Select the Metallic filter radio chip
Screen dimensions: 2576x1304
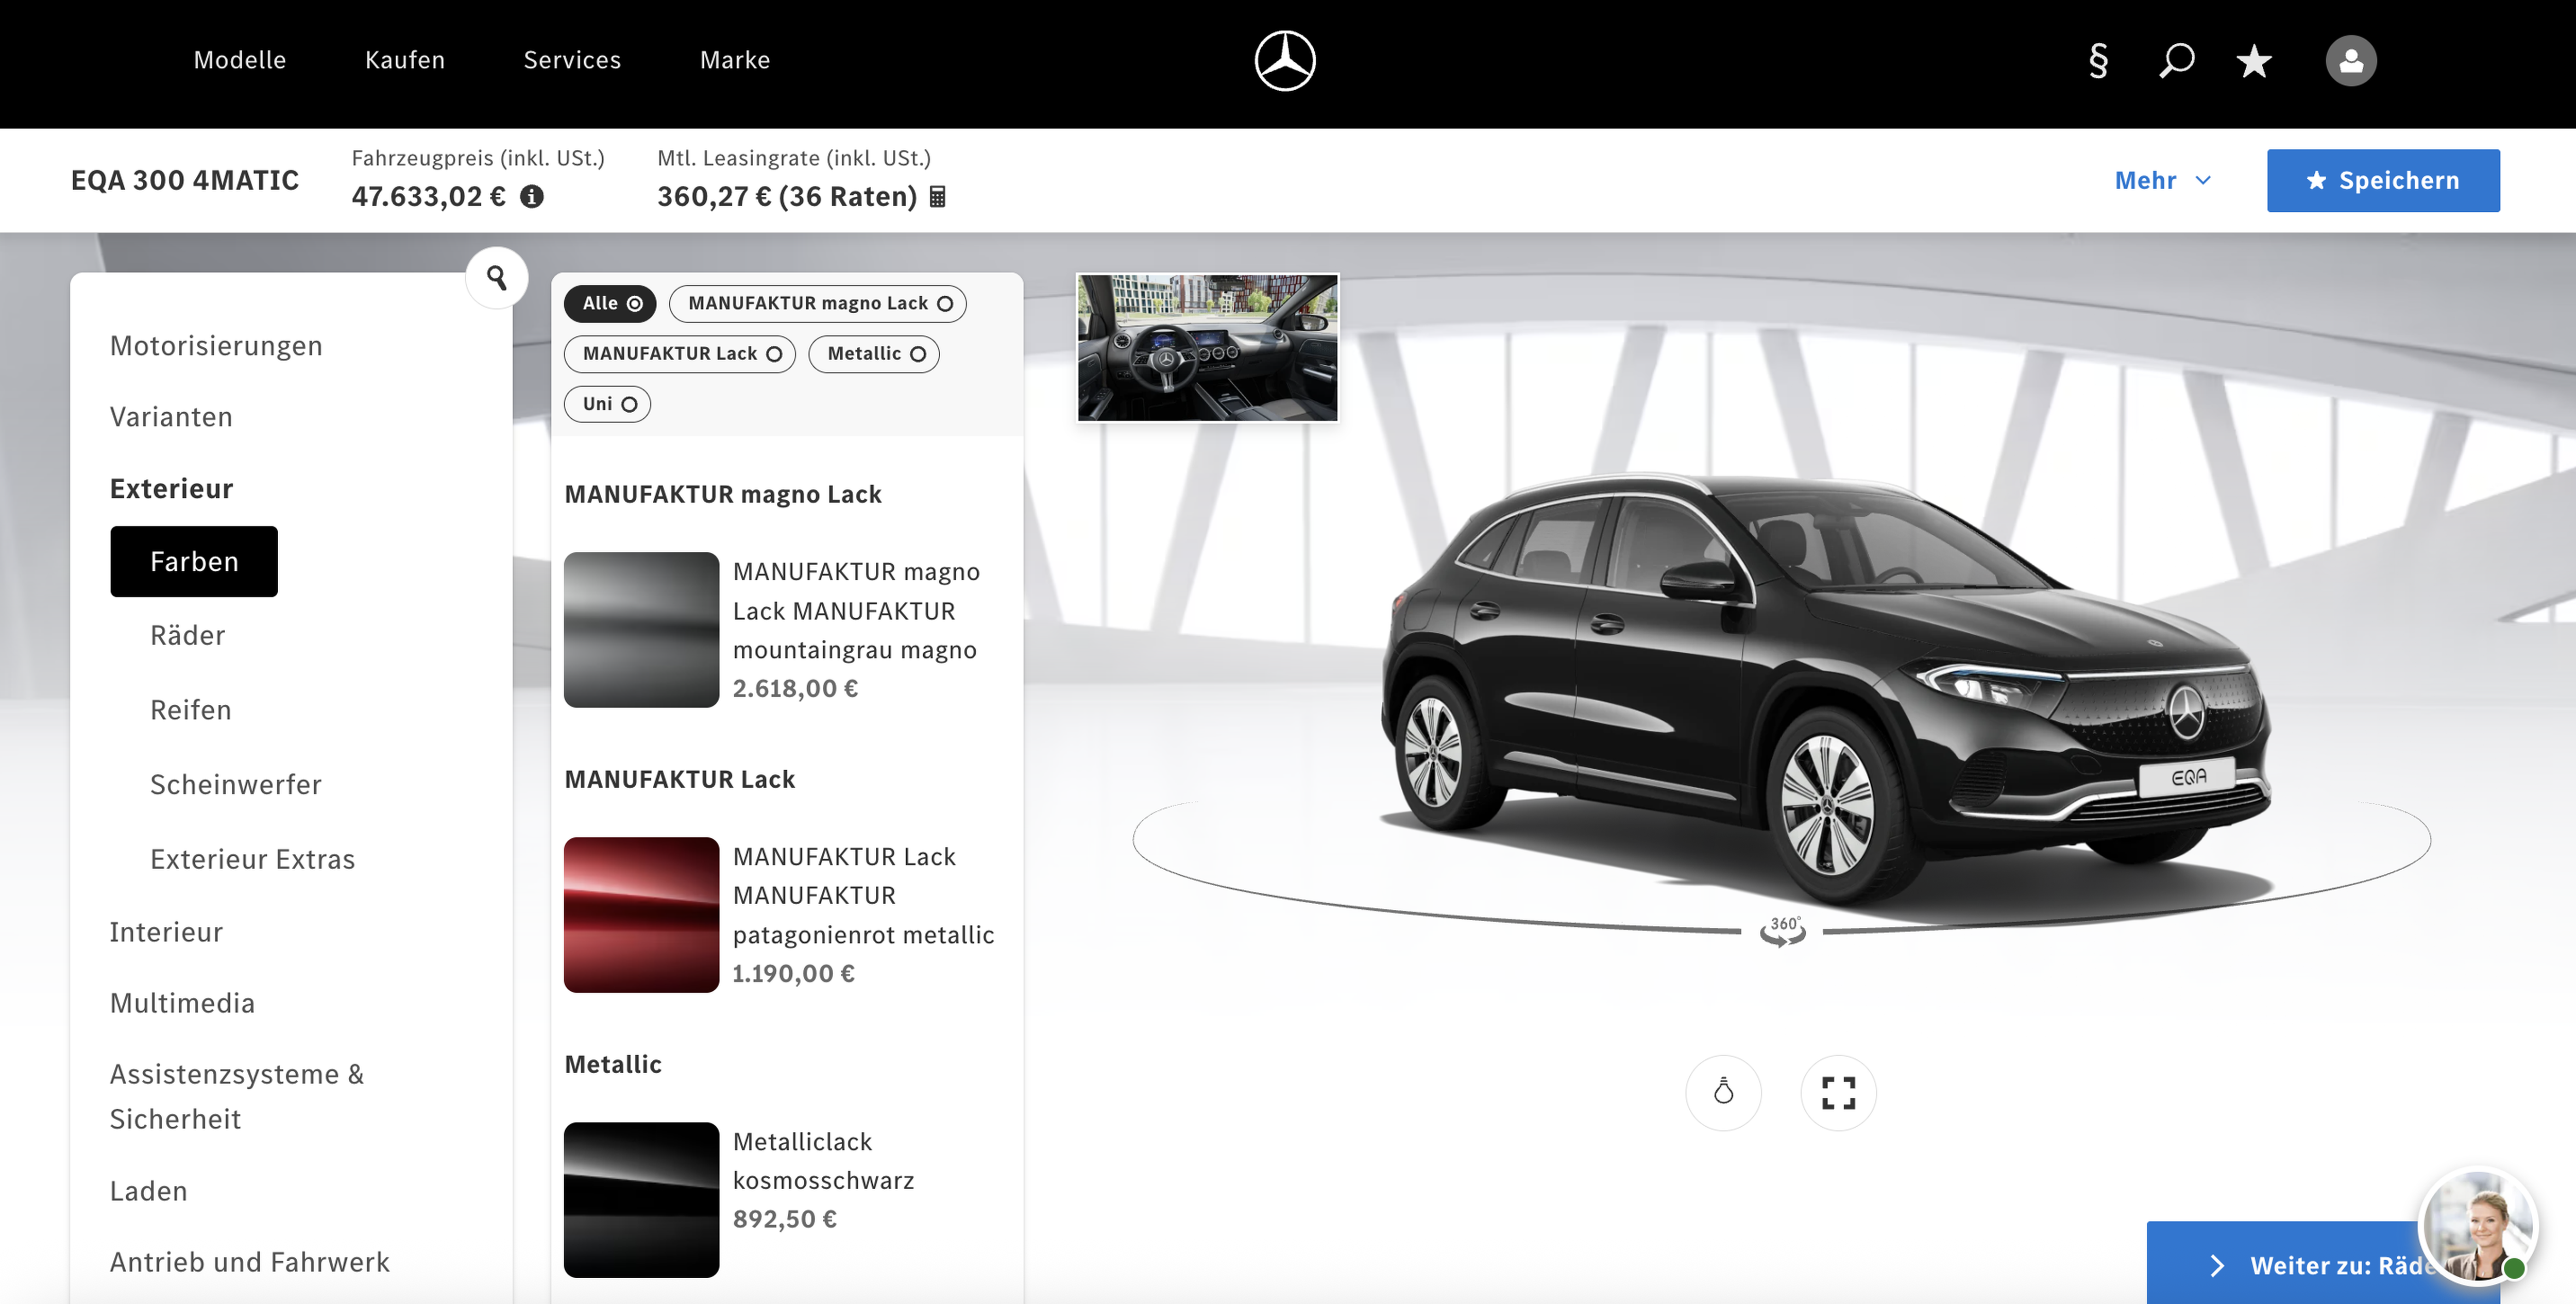point(874,353)
